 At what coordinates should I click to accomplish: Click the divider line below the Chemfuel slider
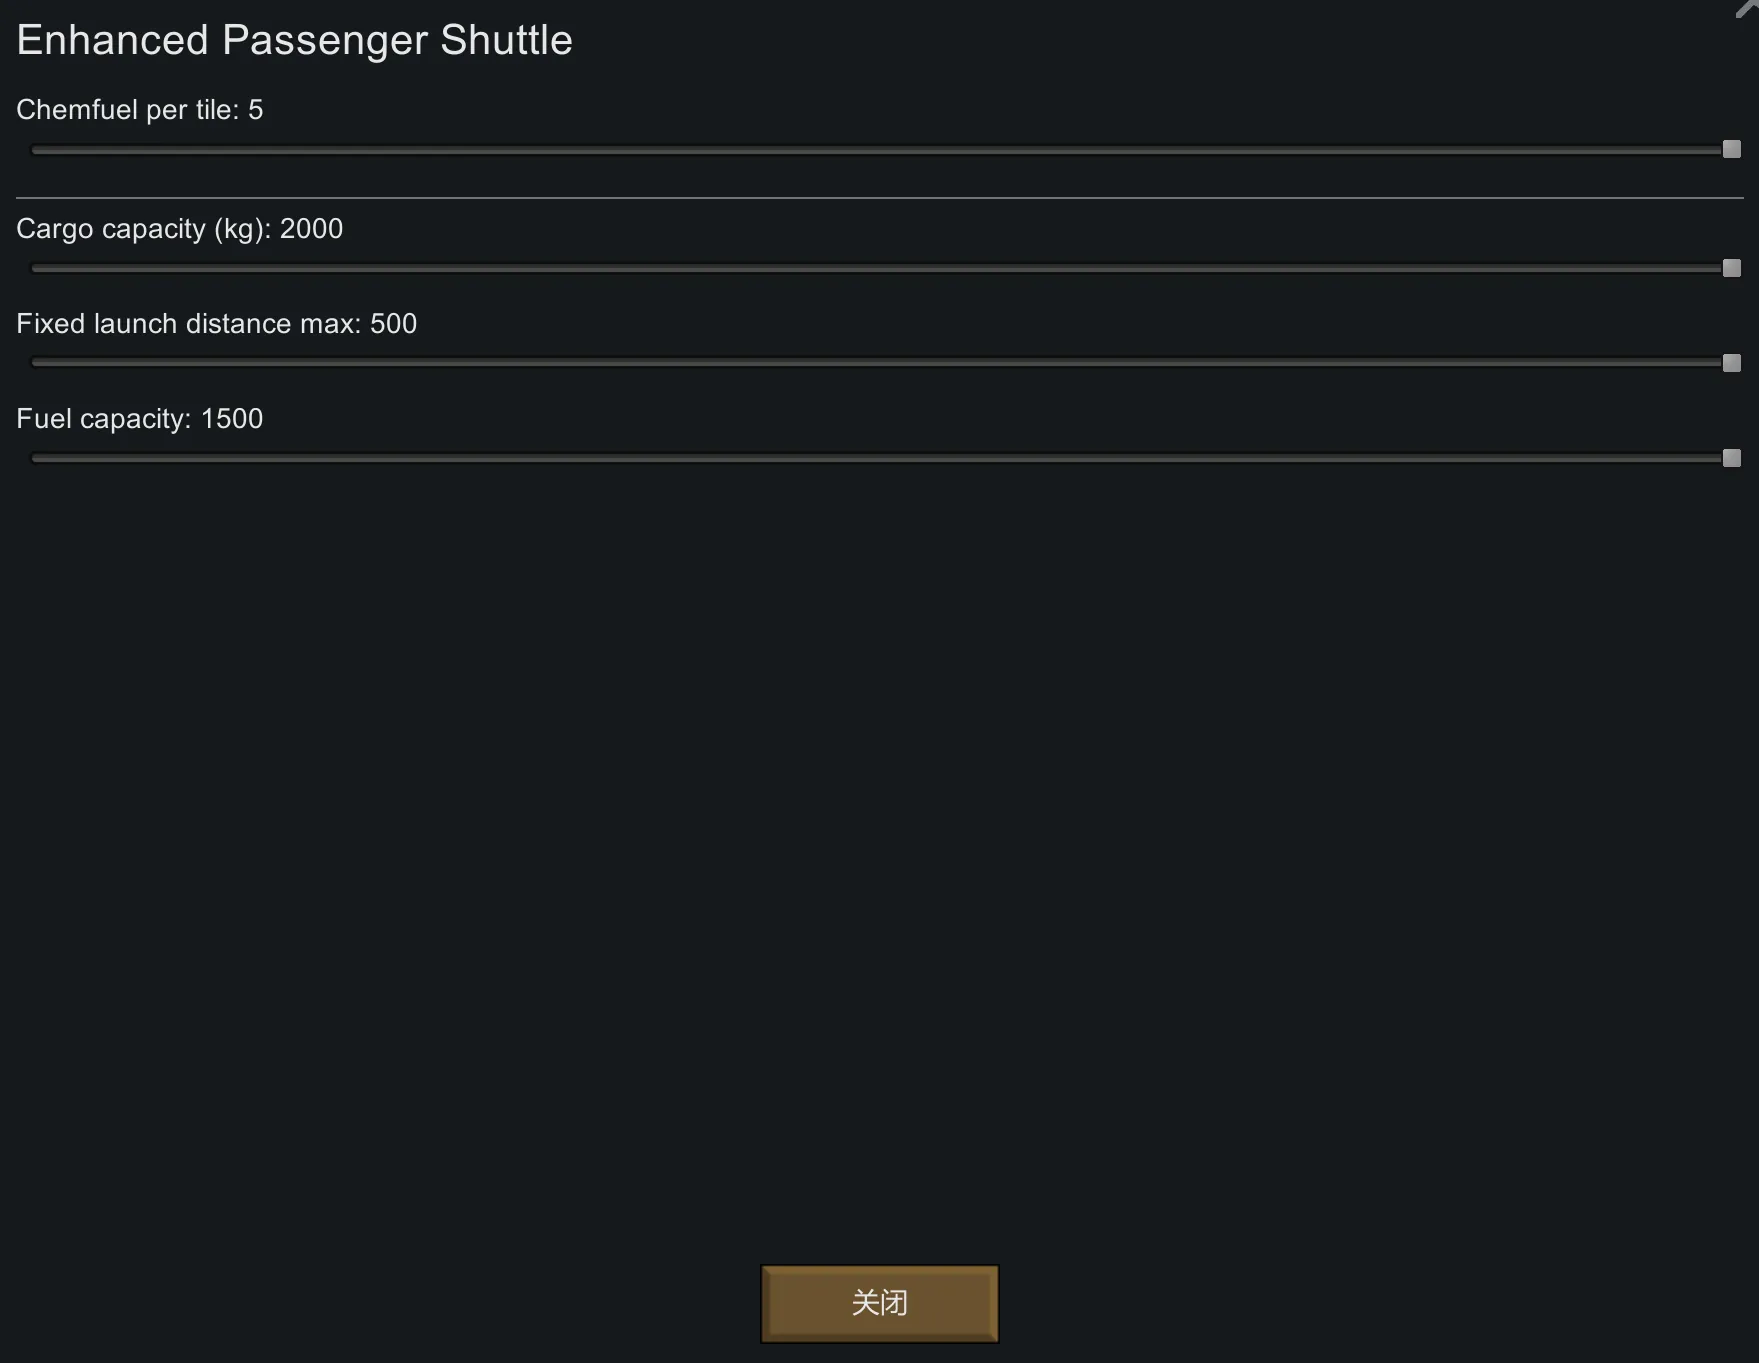(880, 198)
